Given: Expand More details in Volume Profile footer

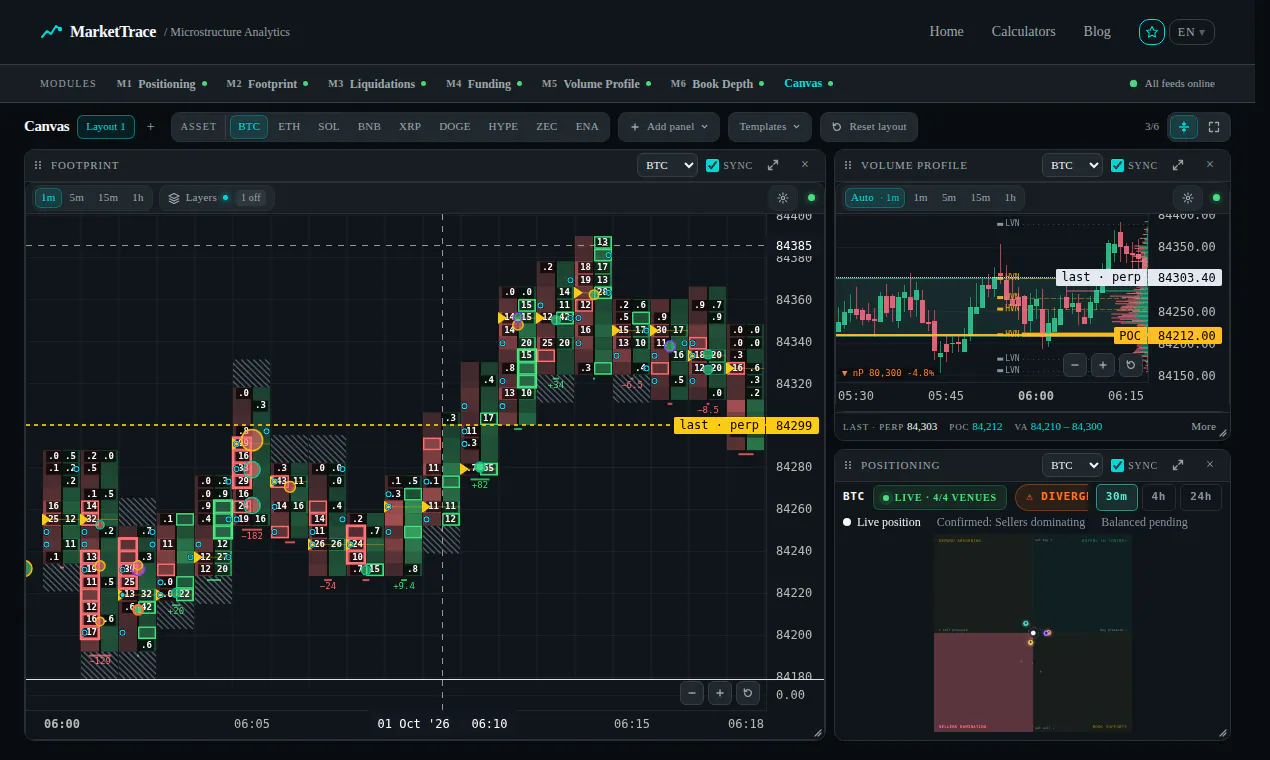Looking at the screenshot, I should (1203, 427).
